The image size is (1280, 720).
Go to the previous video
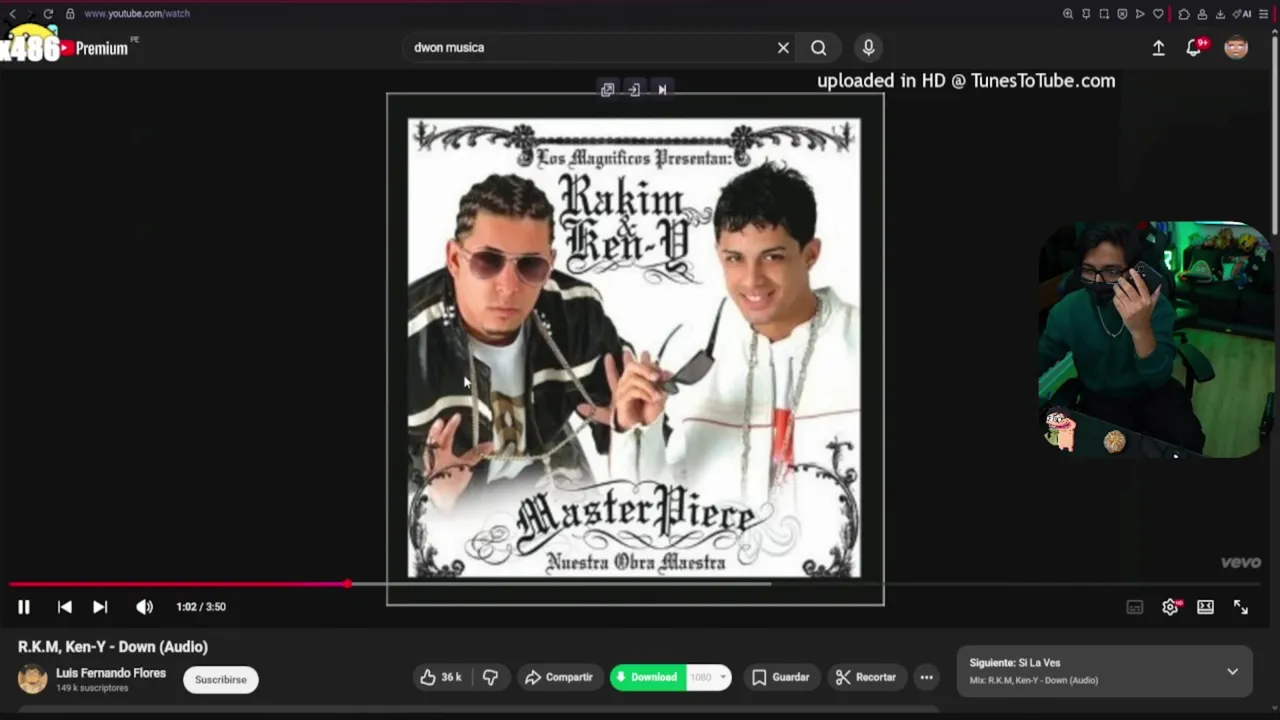pos(64,607)
